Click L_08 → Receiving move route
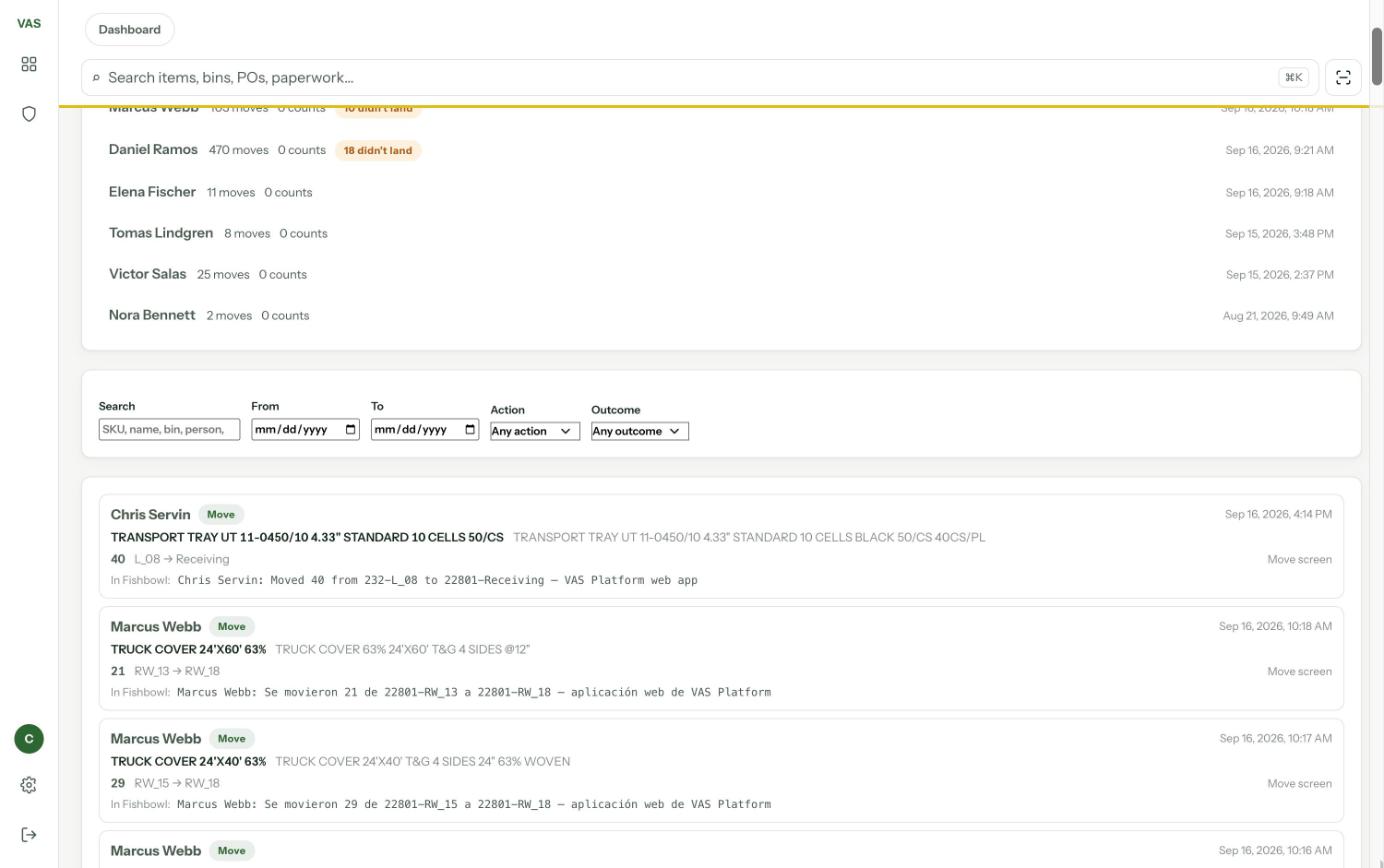 click(x=182, y=559)
